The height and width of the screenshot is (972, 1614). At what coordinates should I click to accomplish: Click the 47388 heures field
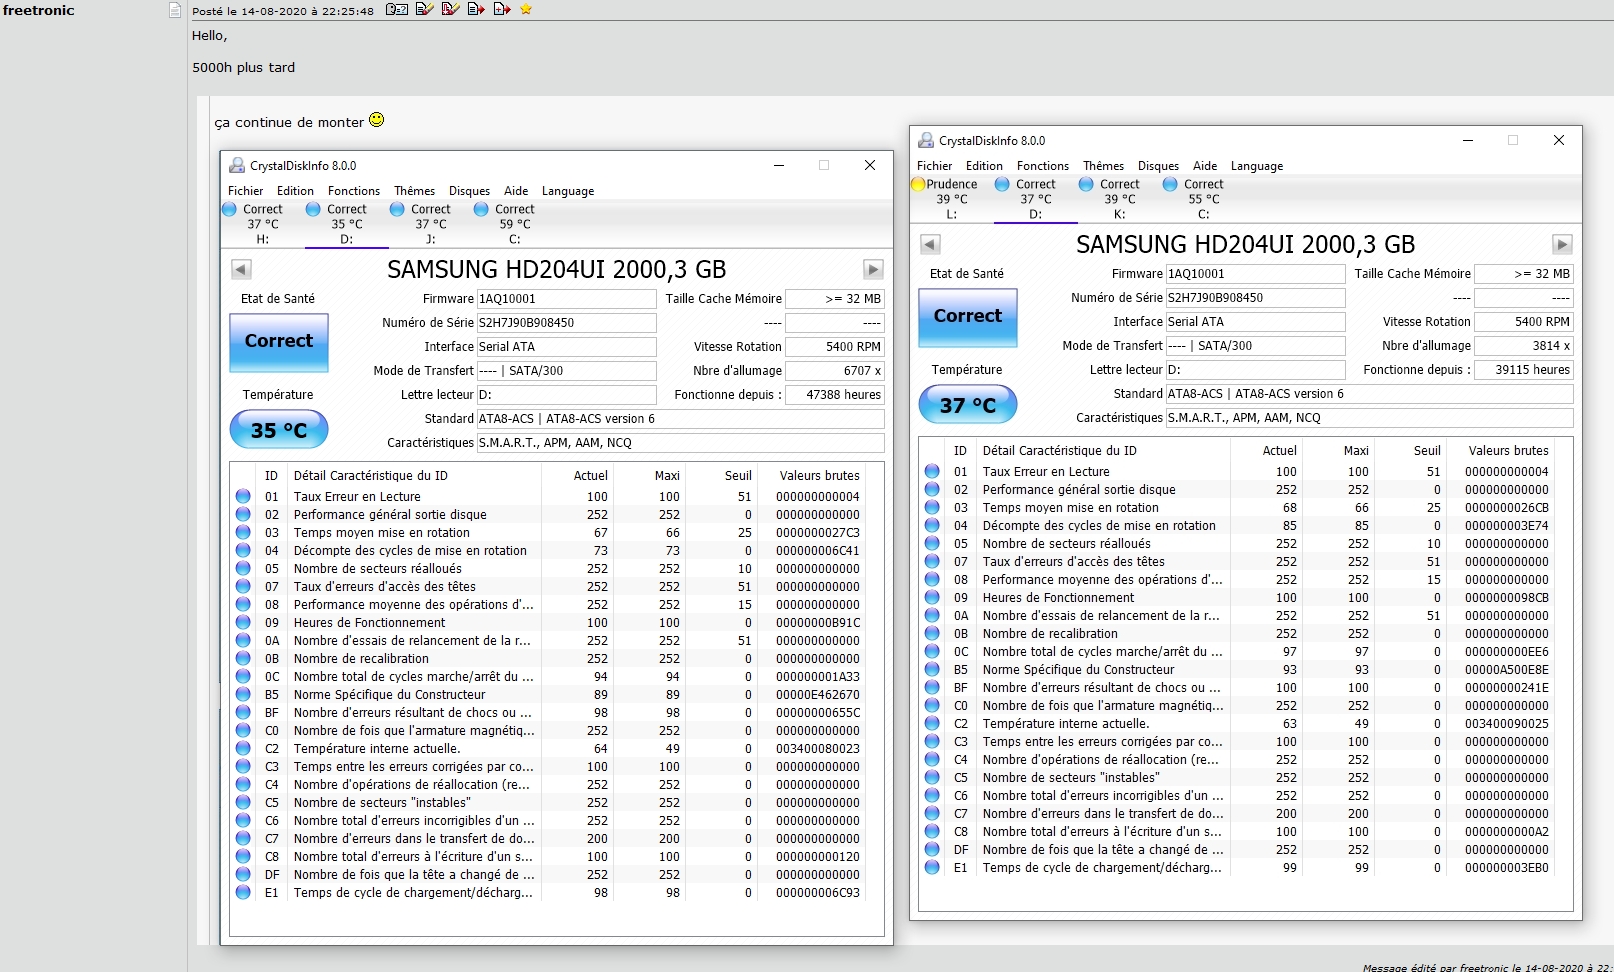(x=835, y=395)
